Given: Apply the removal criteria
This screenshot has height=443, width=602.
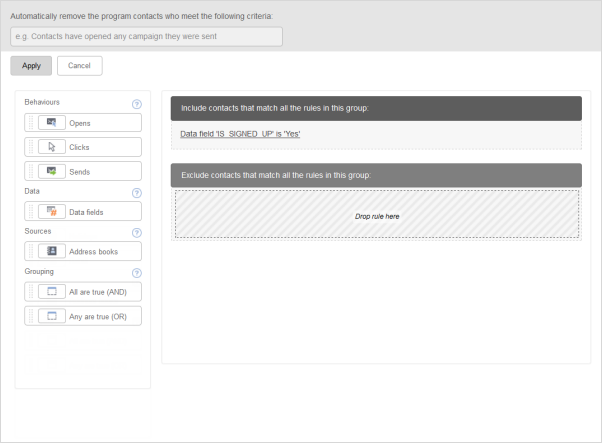Looking at the screenshot, I should [x=31, y=66].
